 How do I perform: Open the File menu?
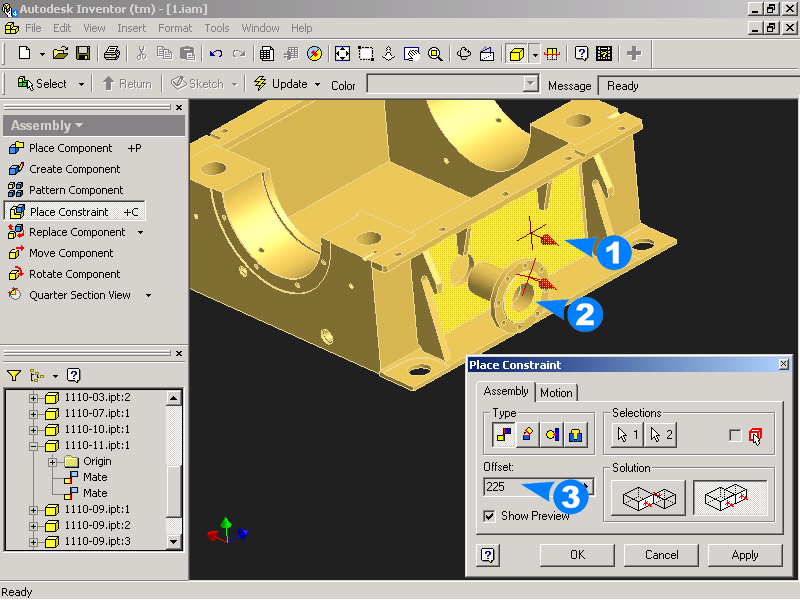click(x=33, y=28)
